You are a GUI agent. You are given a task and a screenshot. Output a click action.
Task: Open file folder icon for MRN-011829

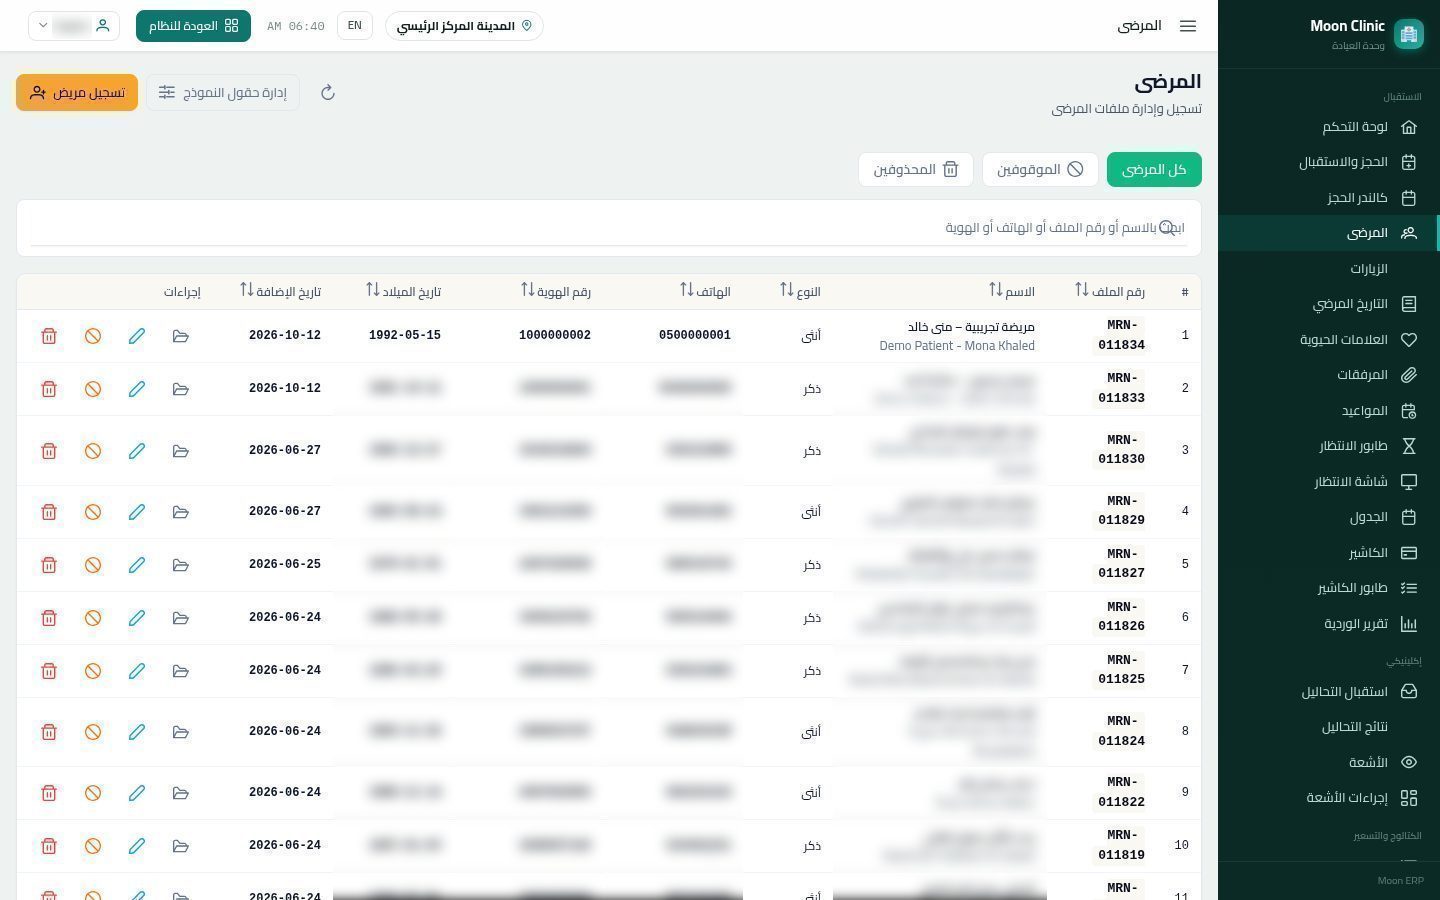click(181, 512)
